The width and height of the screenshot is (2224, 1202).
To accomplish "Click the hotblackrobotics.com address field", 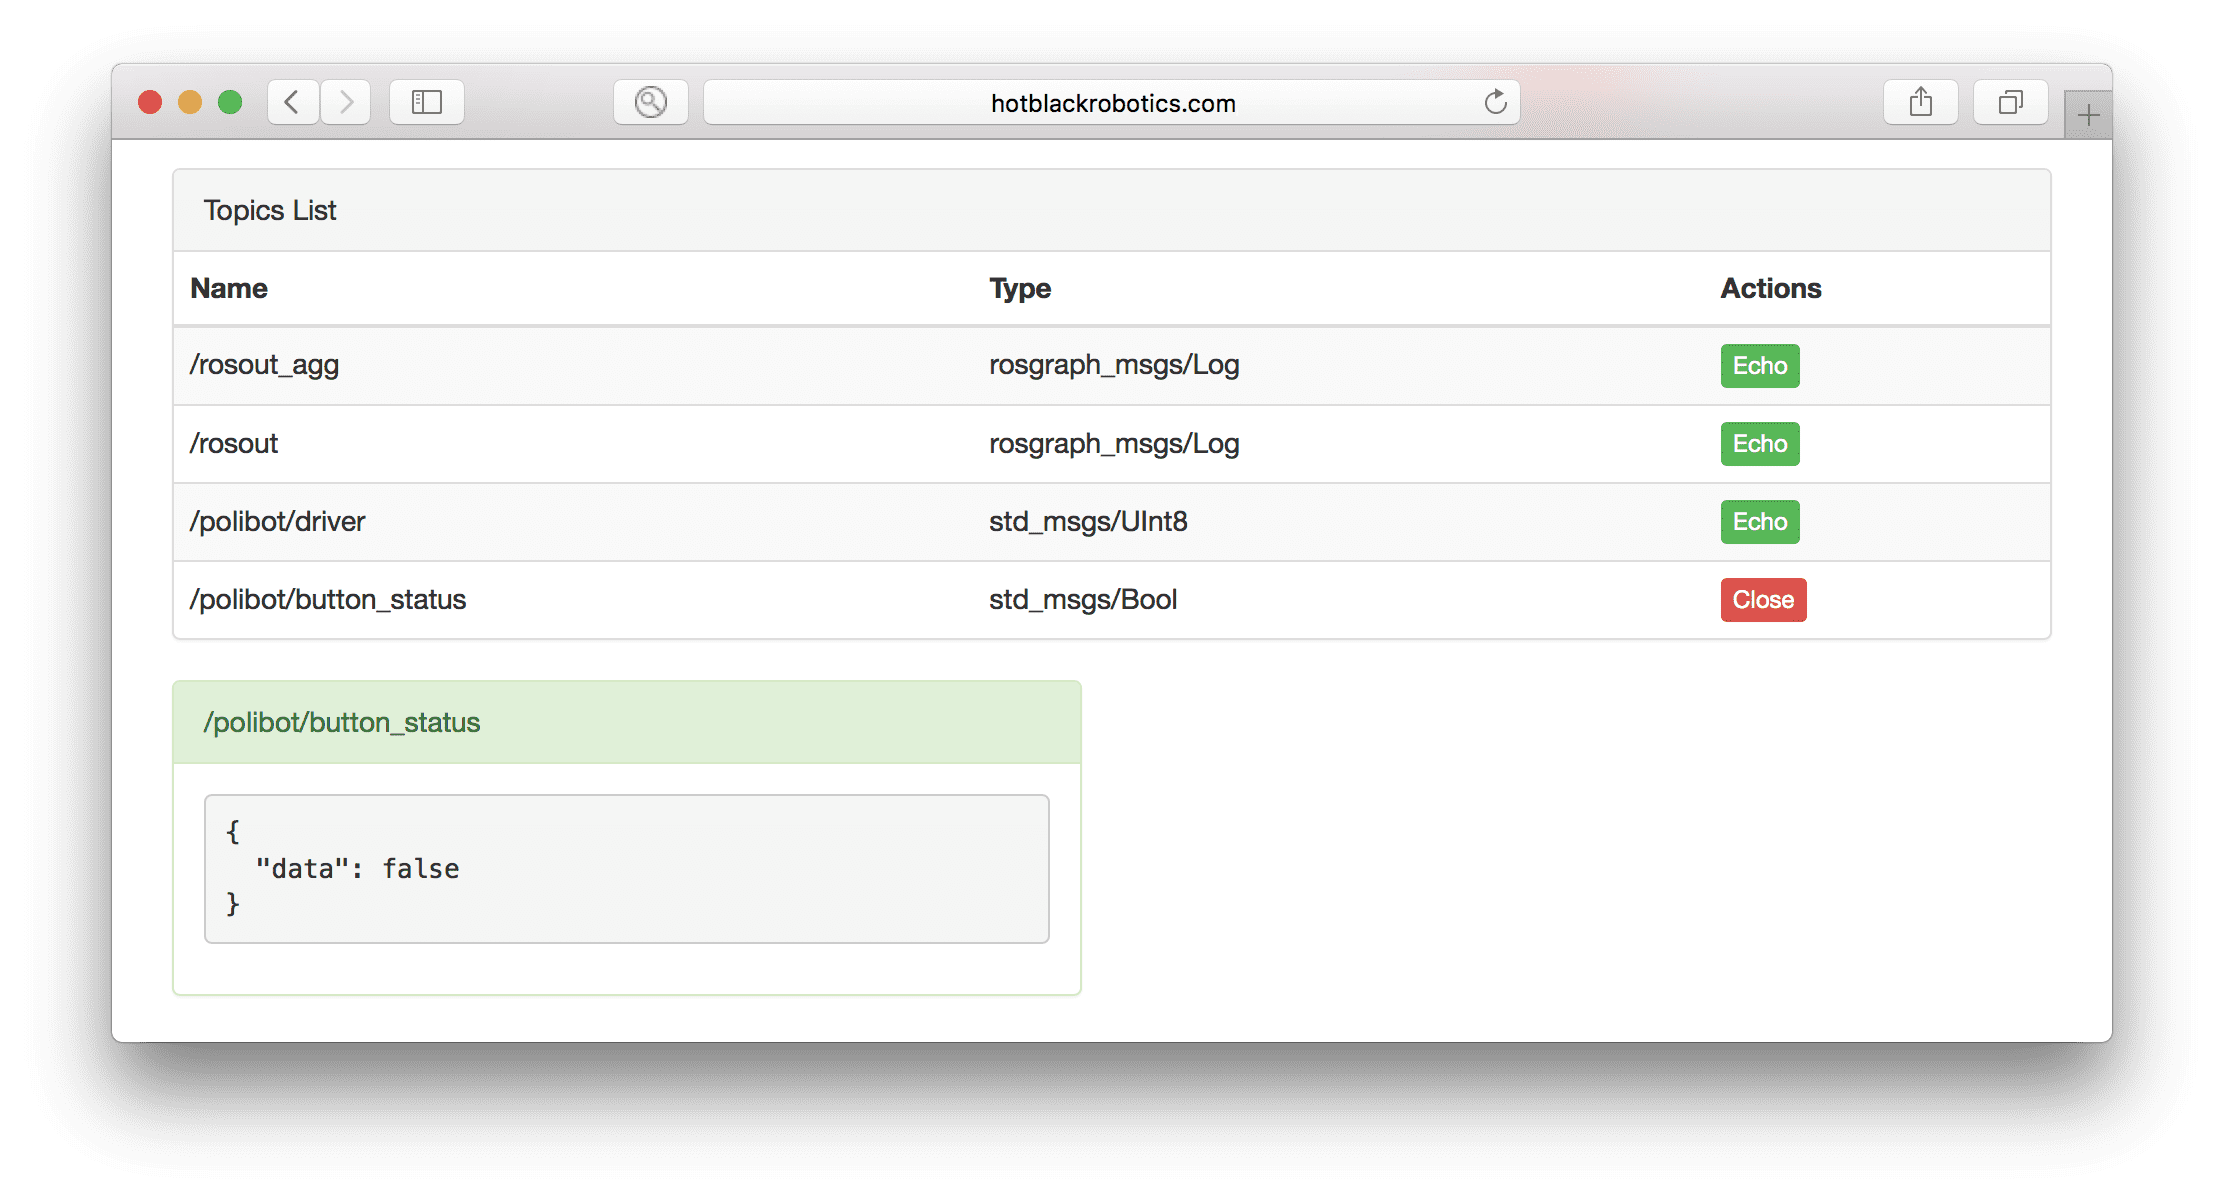I will (x=1112, y=103).
